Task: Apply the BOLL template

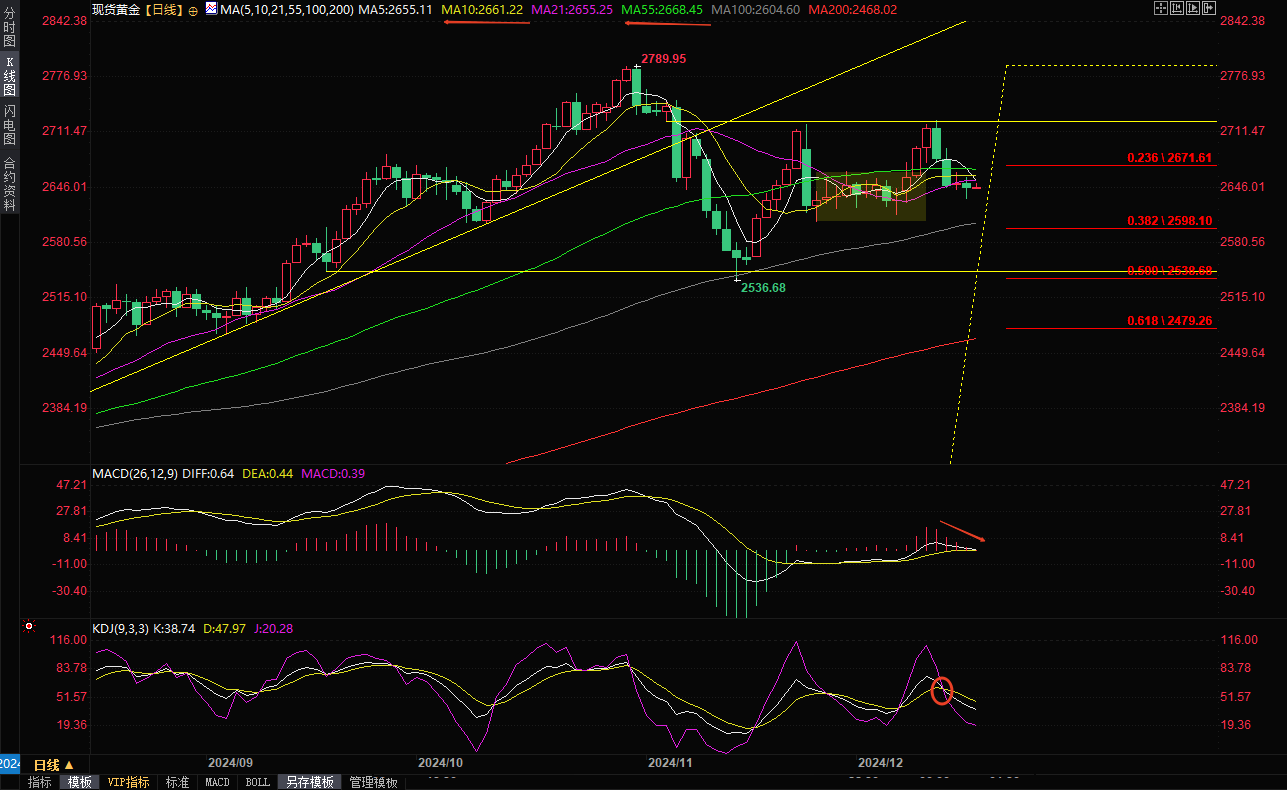Action: tap(257, 782)
